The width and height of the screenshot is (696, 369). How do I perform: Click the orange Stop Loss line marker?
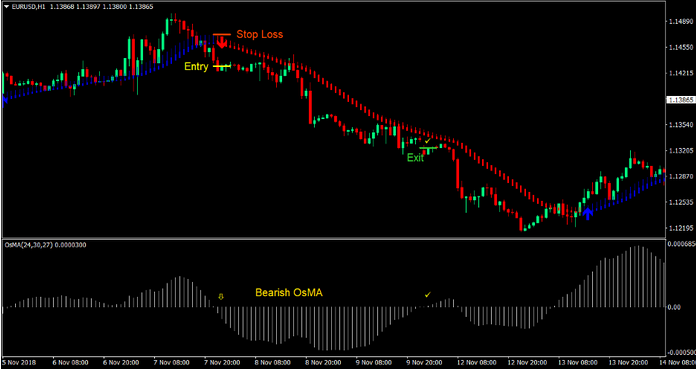point(221,34)
